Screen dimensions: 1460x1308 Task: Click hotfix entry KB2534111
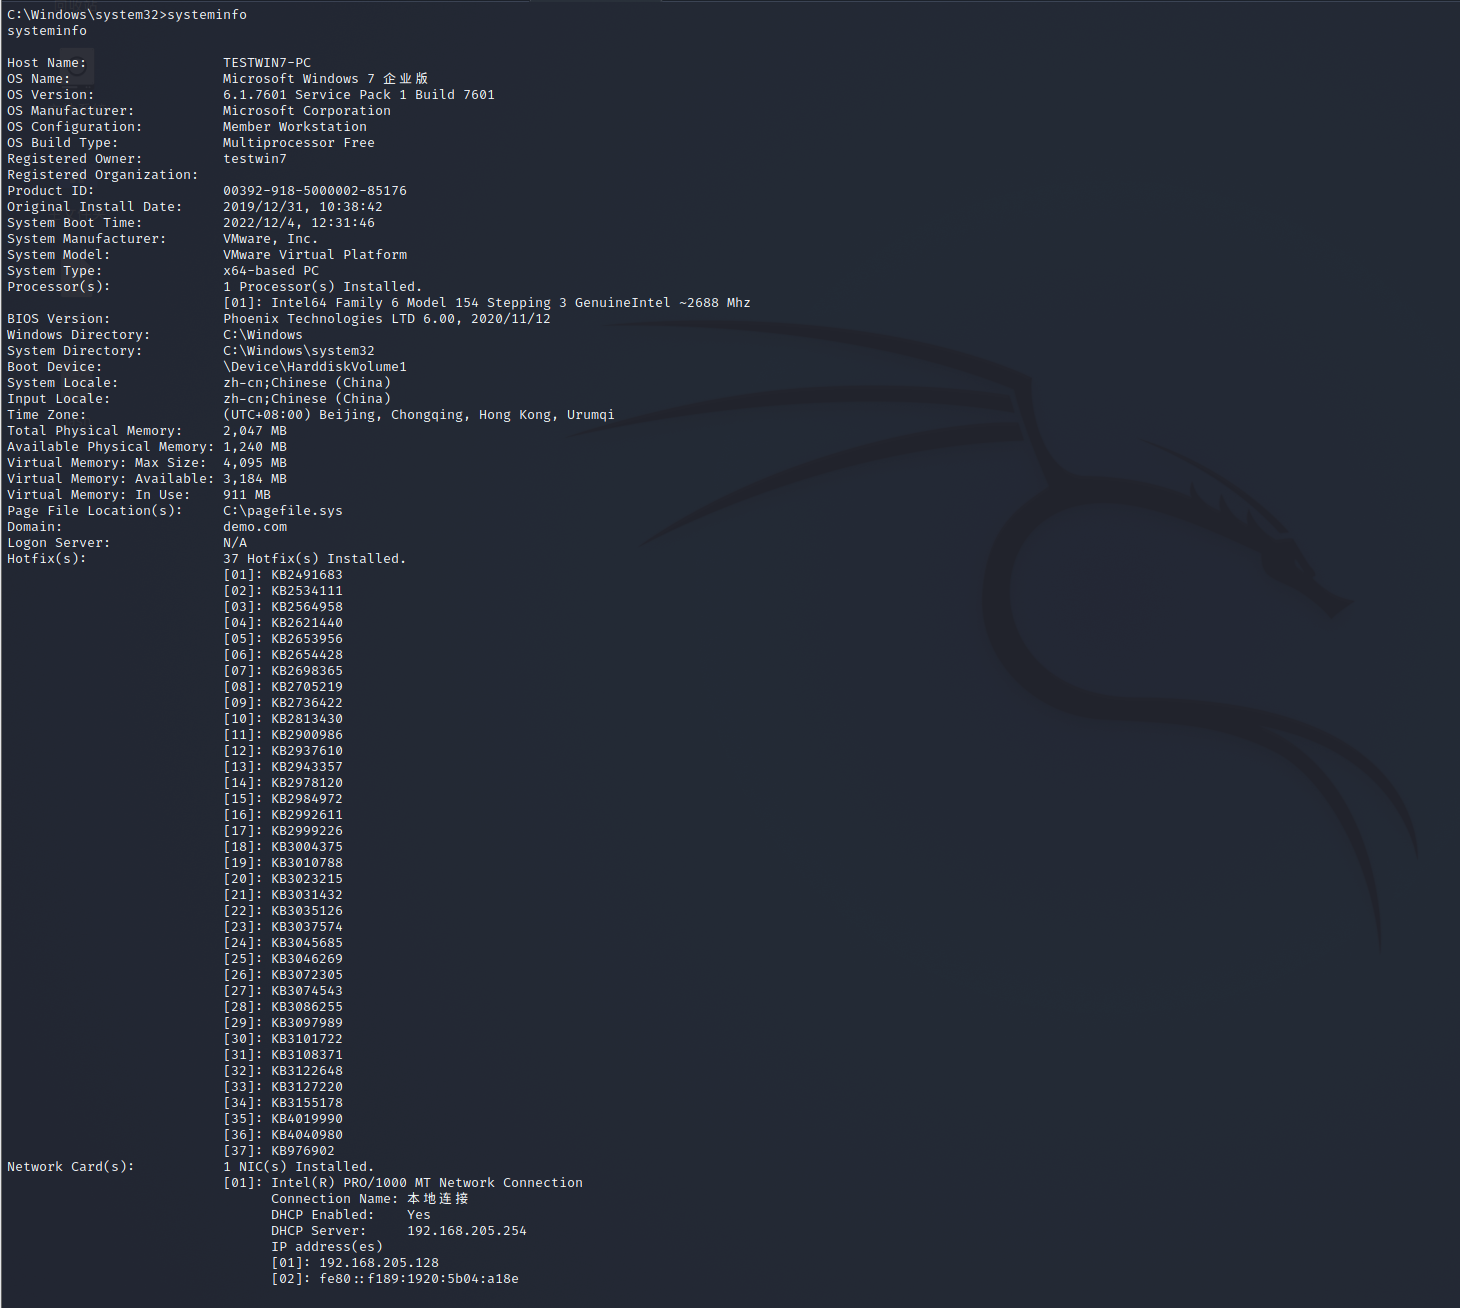(x=307, y=591)
